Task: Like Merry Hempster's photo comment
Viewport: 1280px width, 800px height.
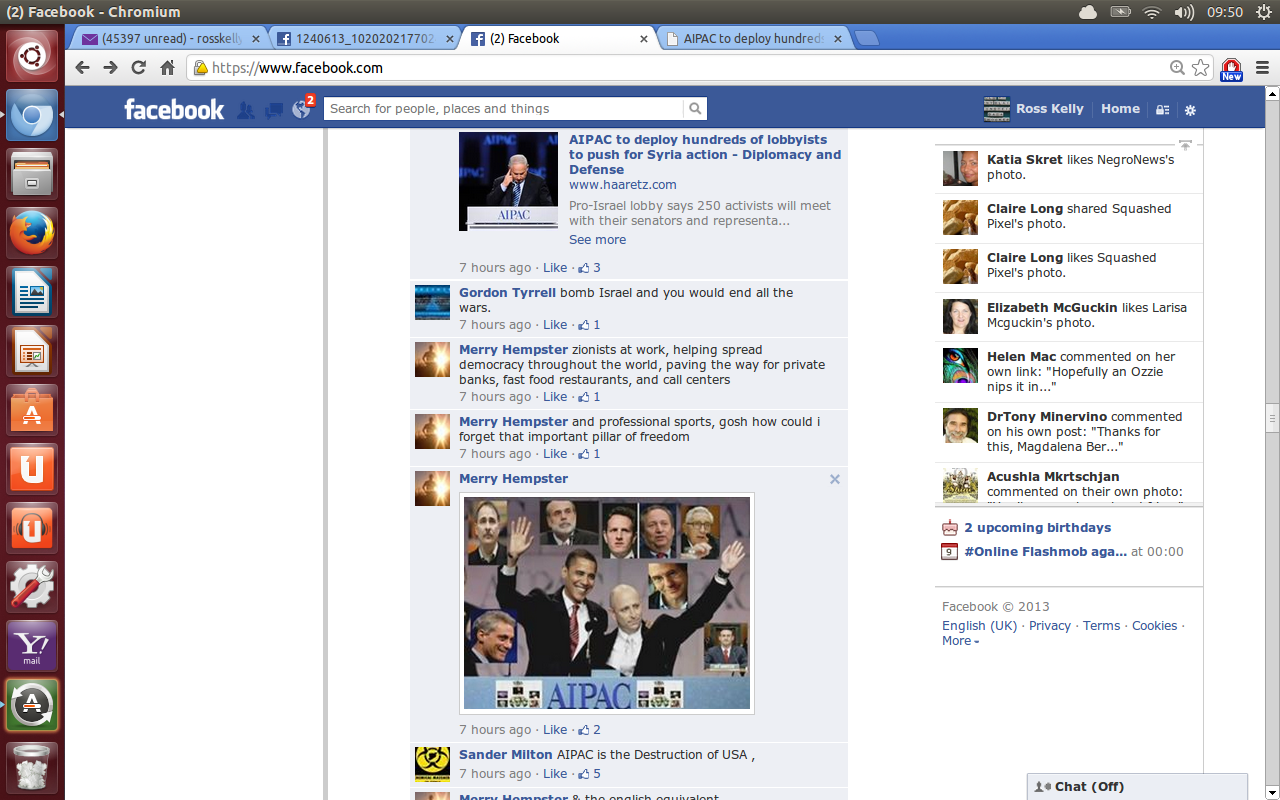Action: pyautogui.click(x=554, y=730)
